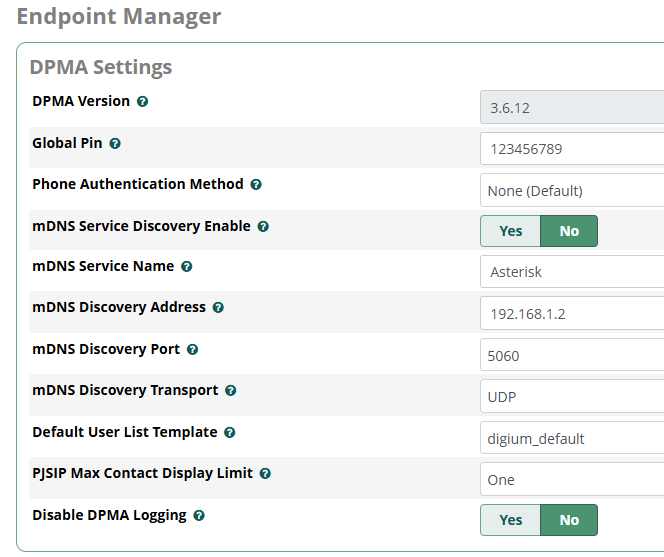Expand the mDNS Discovery Transport dropdown

572,397
